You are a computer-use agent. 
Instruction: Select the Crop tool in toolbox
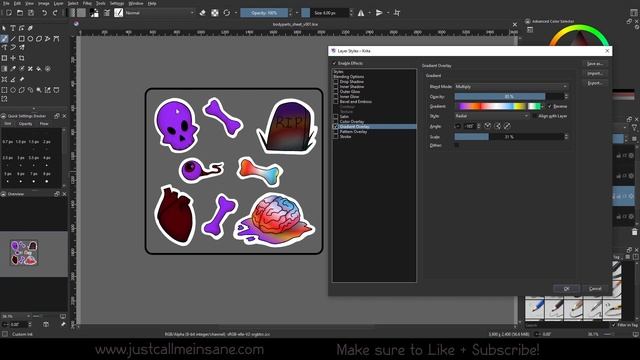pyautogui.click(x=21, y=58)
